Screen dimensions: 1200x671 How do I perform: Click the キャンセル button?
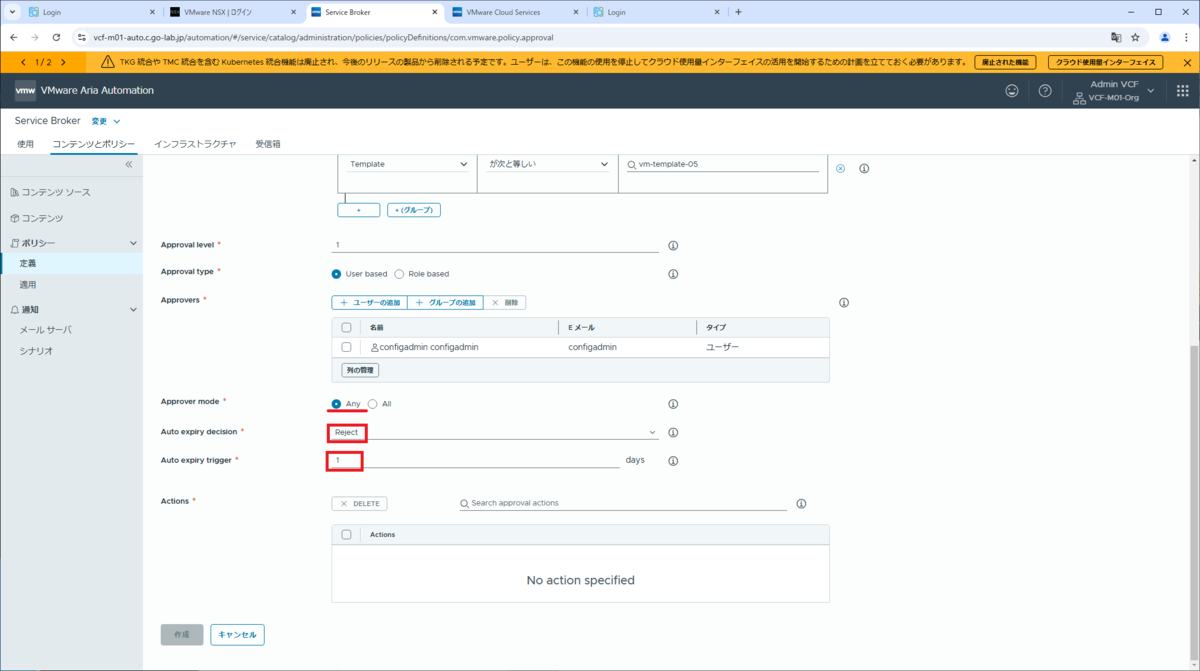tap(237, 635)
